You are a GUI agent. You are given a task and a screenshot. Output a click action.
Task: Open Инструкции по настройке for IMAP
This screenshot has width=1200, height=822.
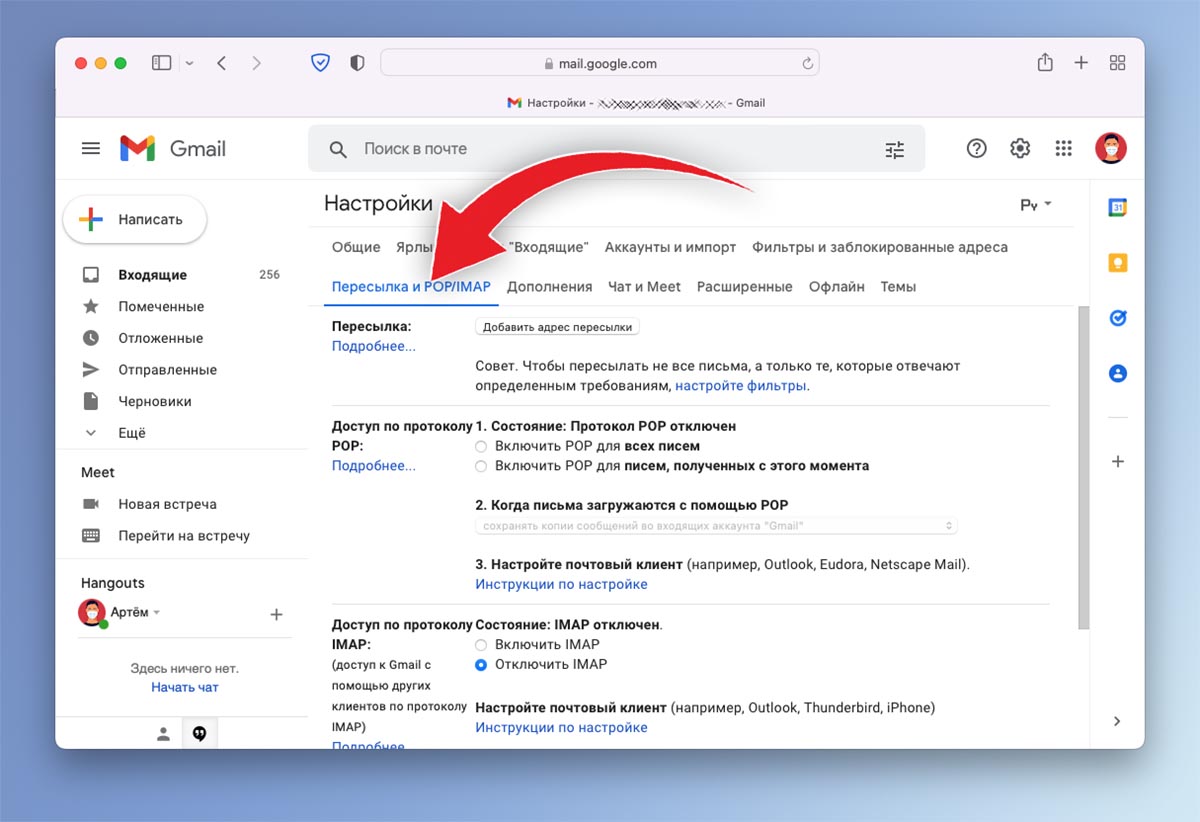(561, 727)
